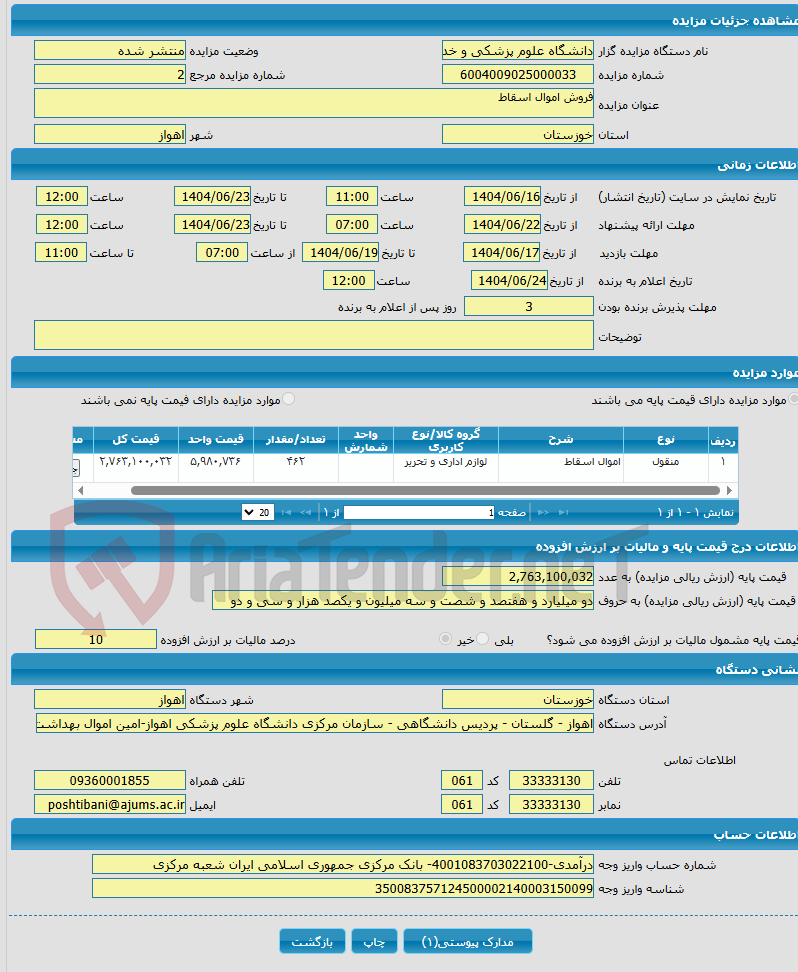798x972 pixels.
Task: Click the 'چاپ' print button
Action: tap(375, 942)
